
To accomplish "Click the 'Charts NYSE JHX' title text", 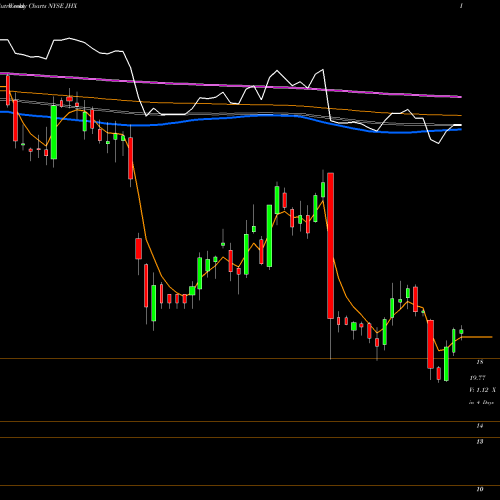I will click(x=52, y=6).
